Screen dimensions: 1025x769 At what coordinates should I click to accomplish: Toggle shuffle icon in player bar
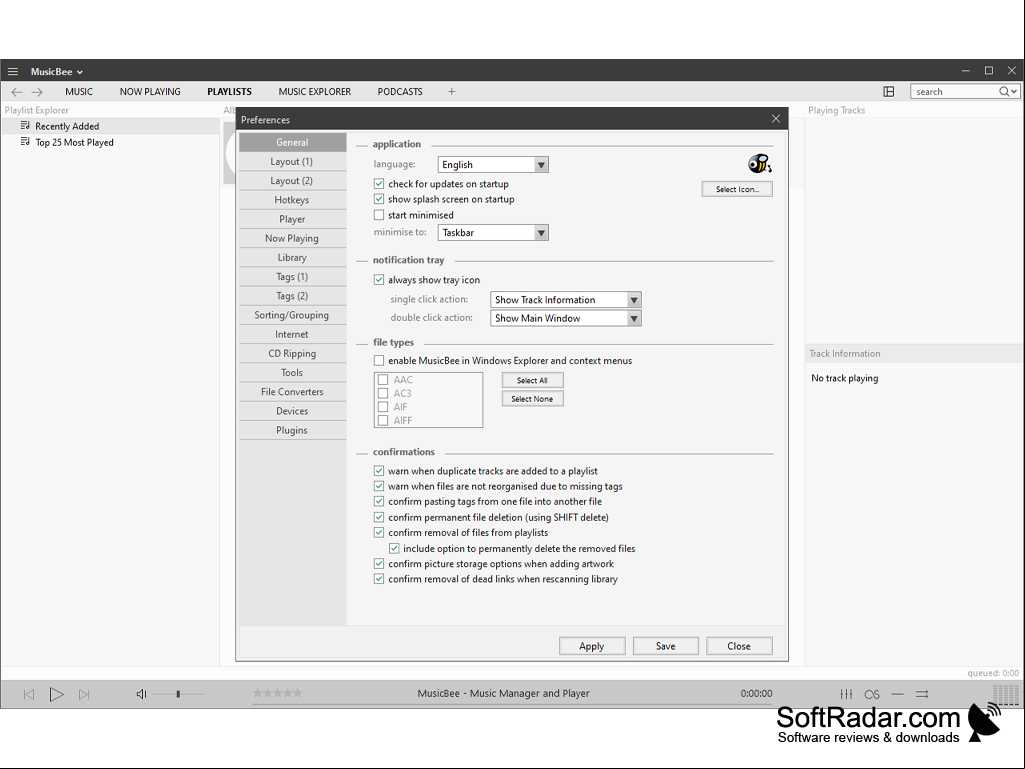[x=922, y=694]
